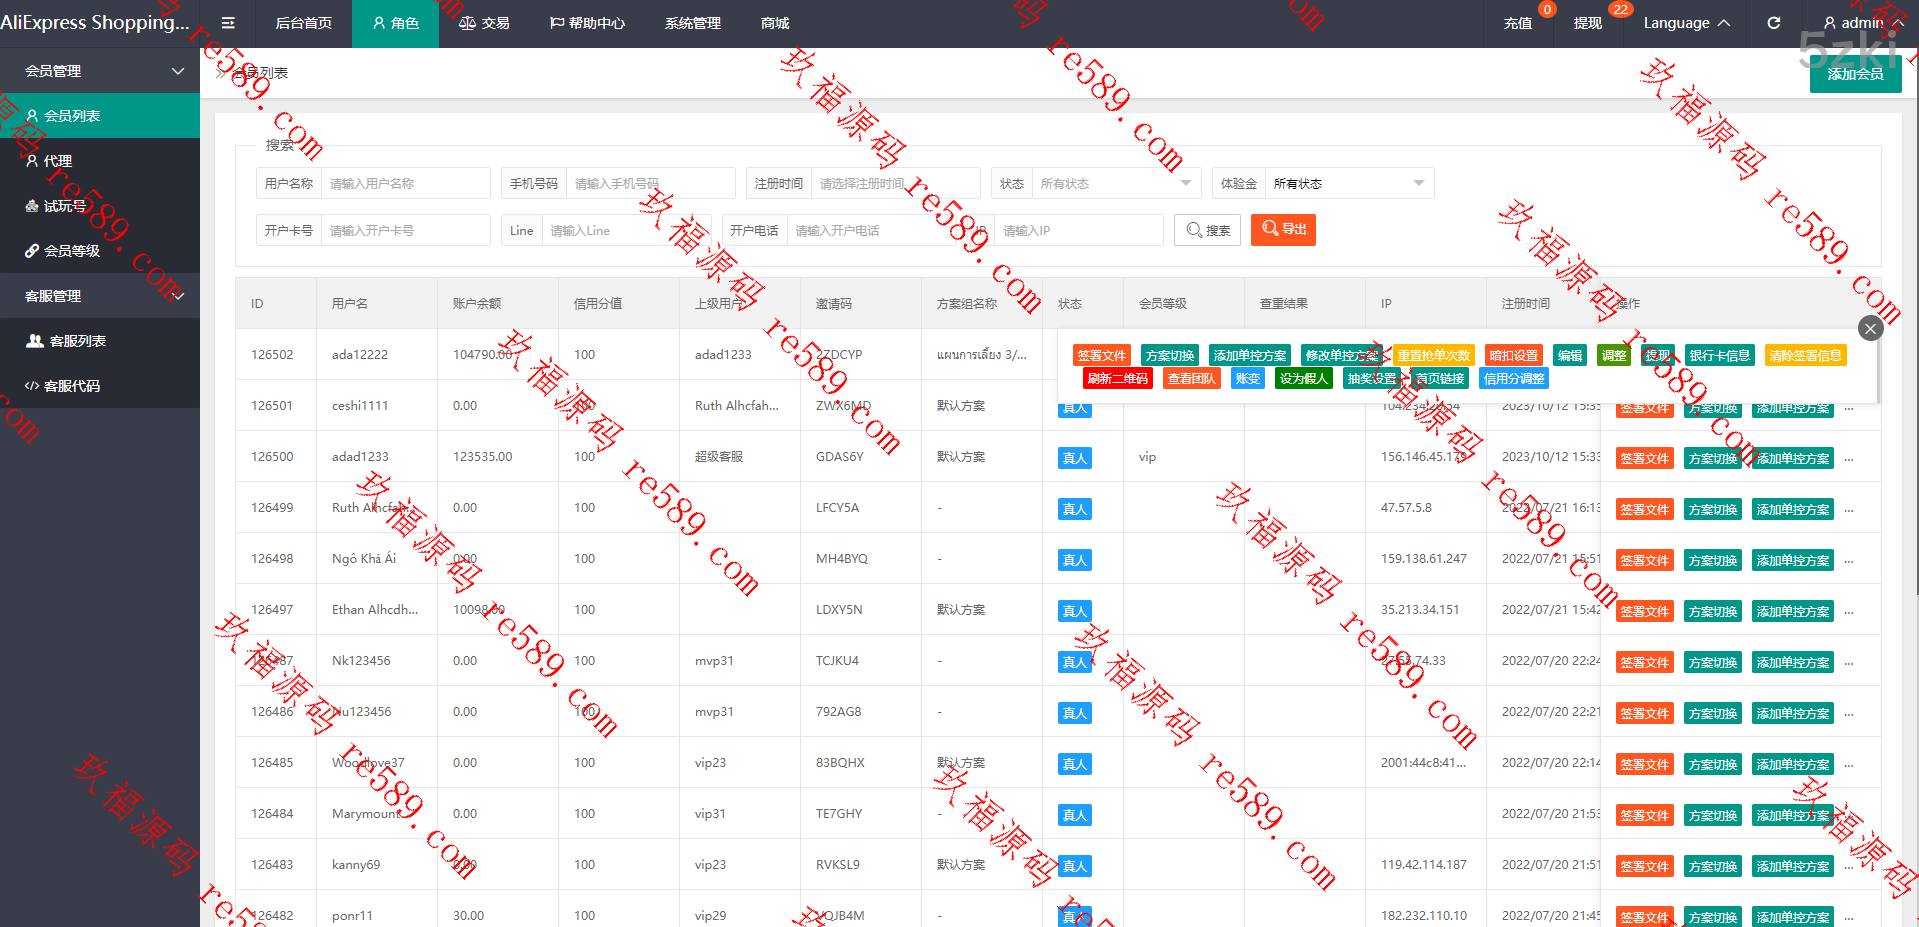Screen dimensions: 1919x927
Task: Click the 会员等级 link icon in sidebar
Action: (32, 251)
